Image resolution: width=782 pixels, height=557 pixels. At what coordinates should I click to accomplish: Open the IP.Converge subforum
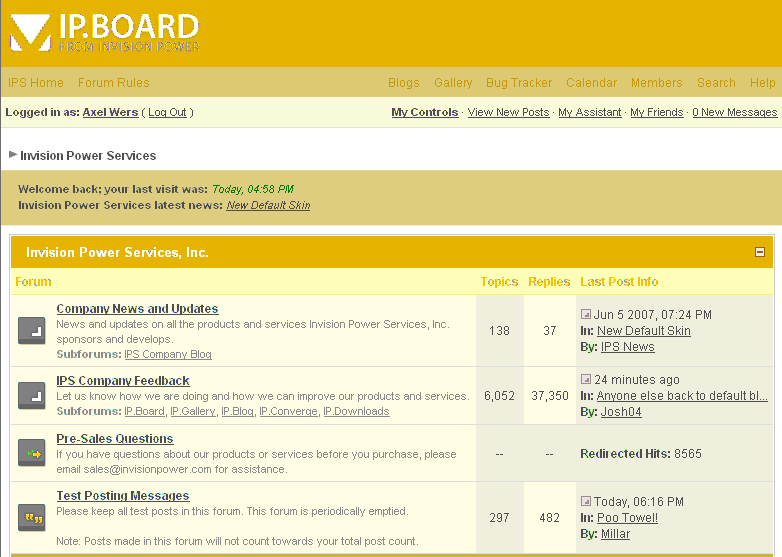(288, 411)
